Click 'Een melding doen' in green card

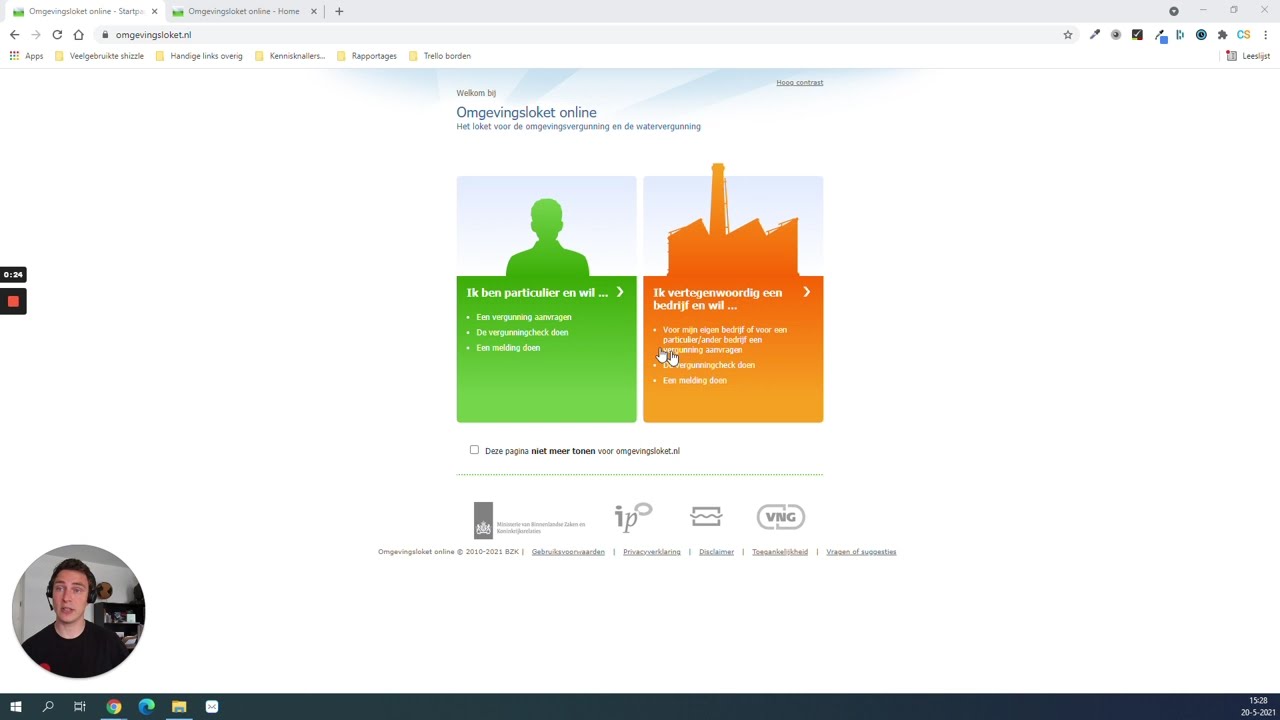click(508, 348)
